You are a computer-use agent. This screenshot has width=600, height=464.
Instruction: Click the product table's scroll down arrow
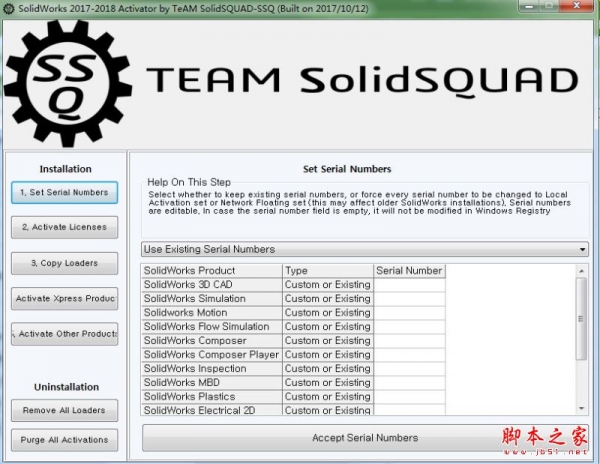(581, 409)
